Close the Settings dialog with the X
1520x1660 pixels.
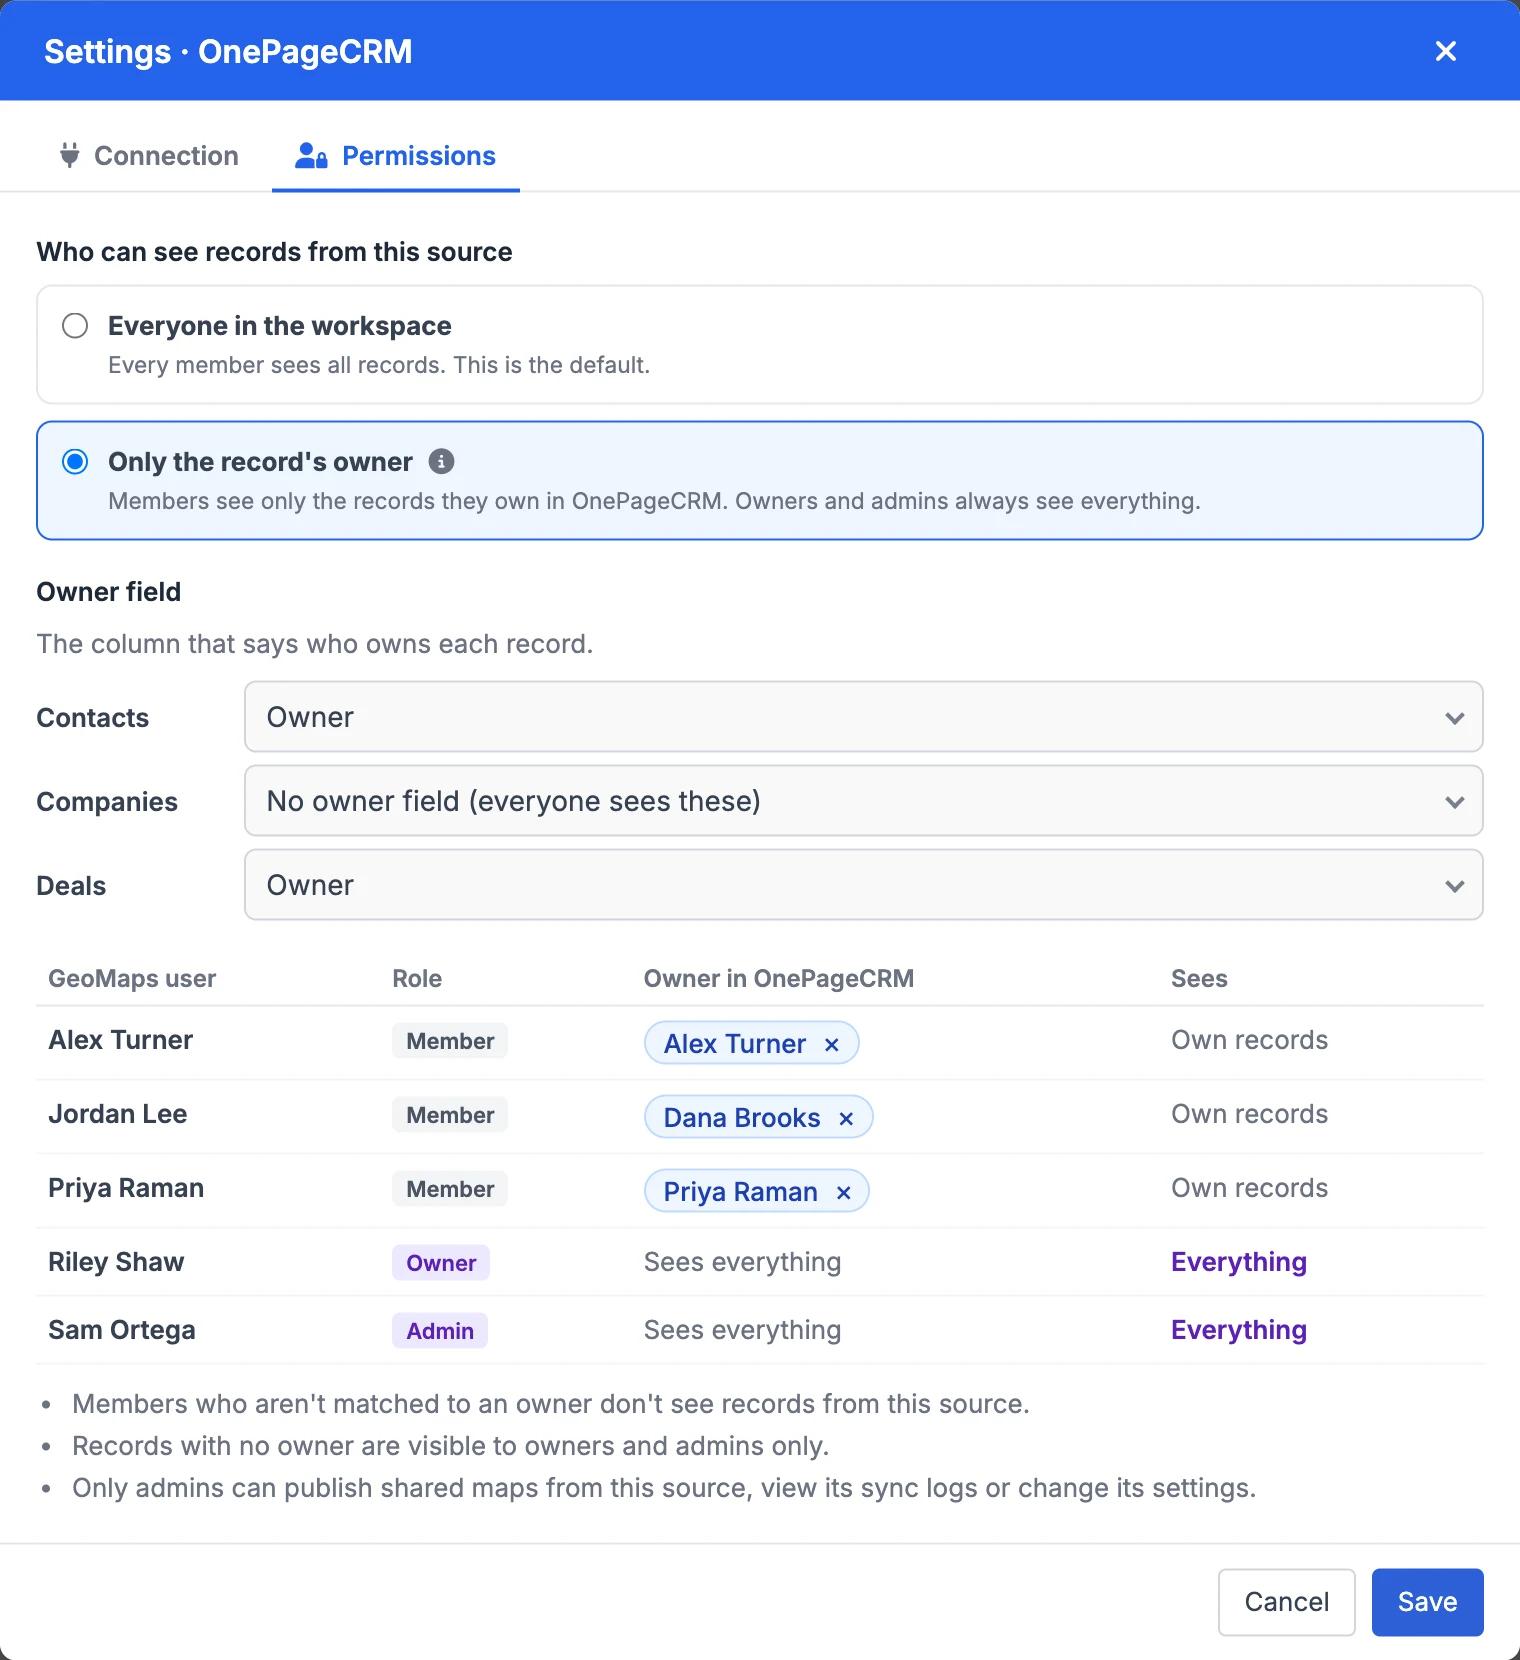[1446, 51]
